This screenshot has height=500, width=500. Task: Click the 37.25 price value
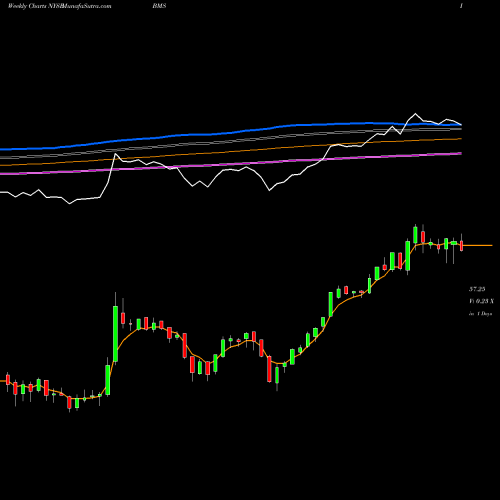pyautogui.click(x=477, y=289)
